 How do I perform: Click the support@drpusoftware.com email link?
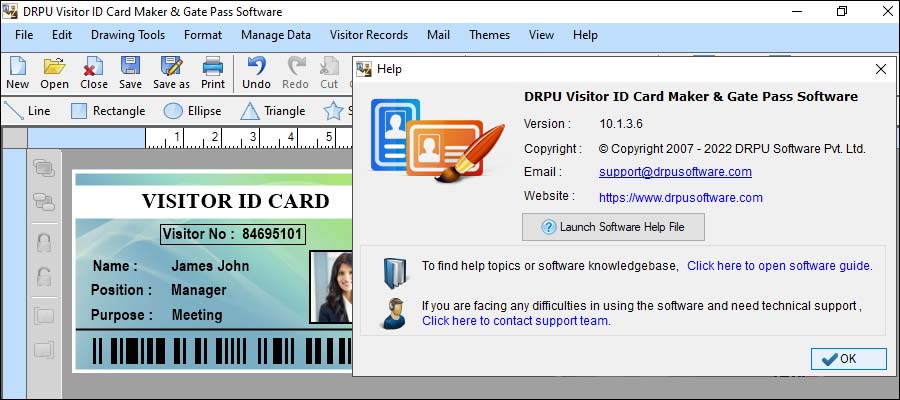675,172
